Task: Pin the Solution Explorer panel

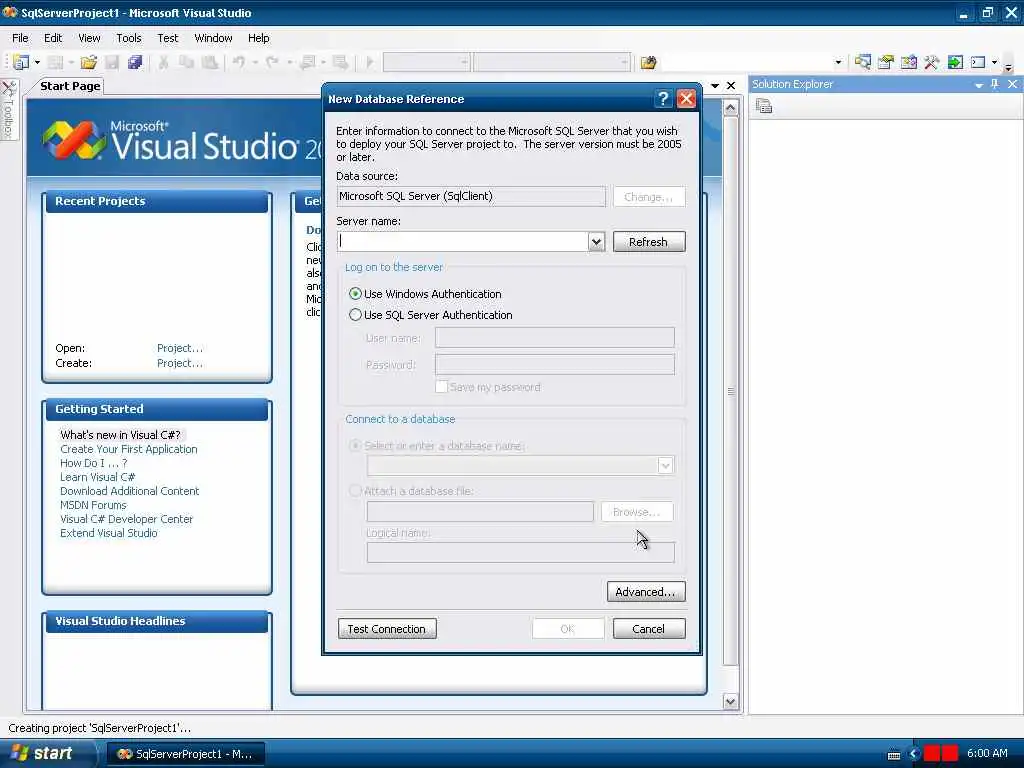Action: coord(995,84)
